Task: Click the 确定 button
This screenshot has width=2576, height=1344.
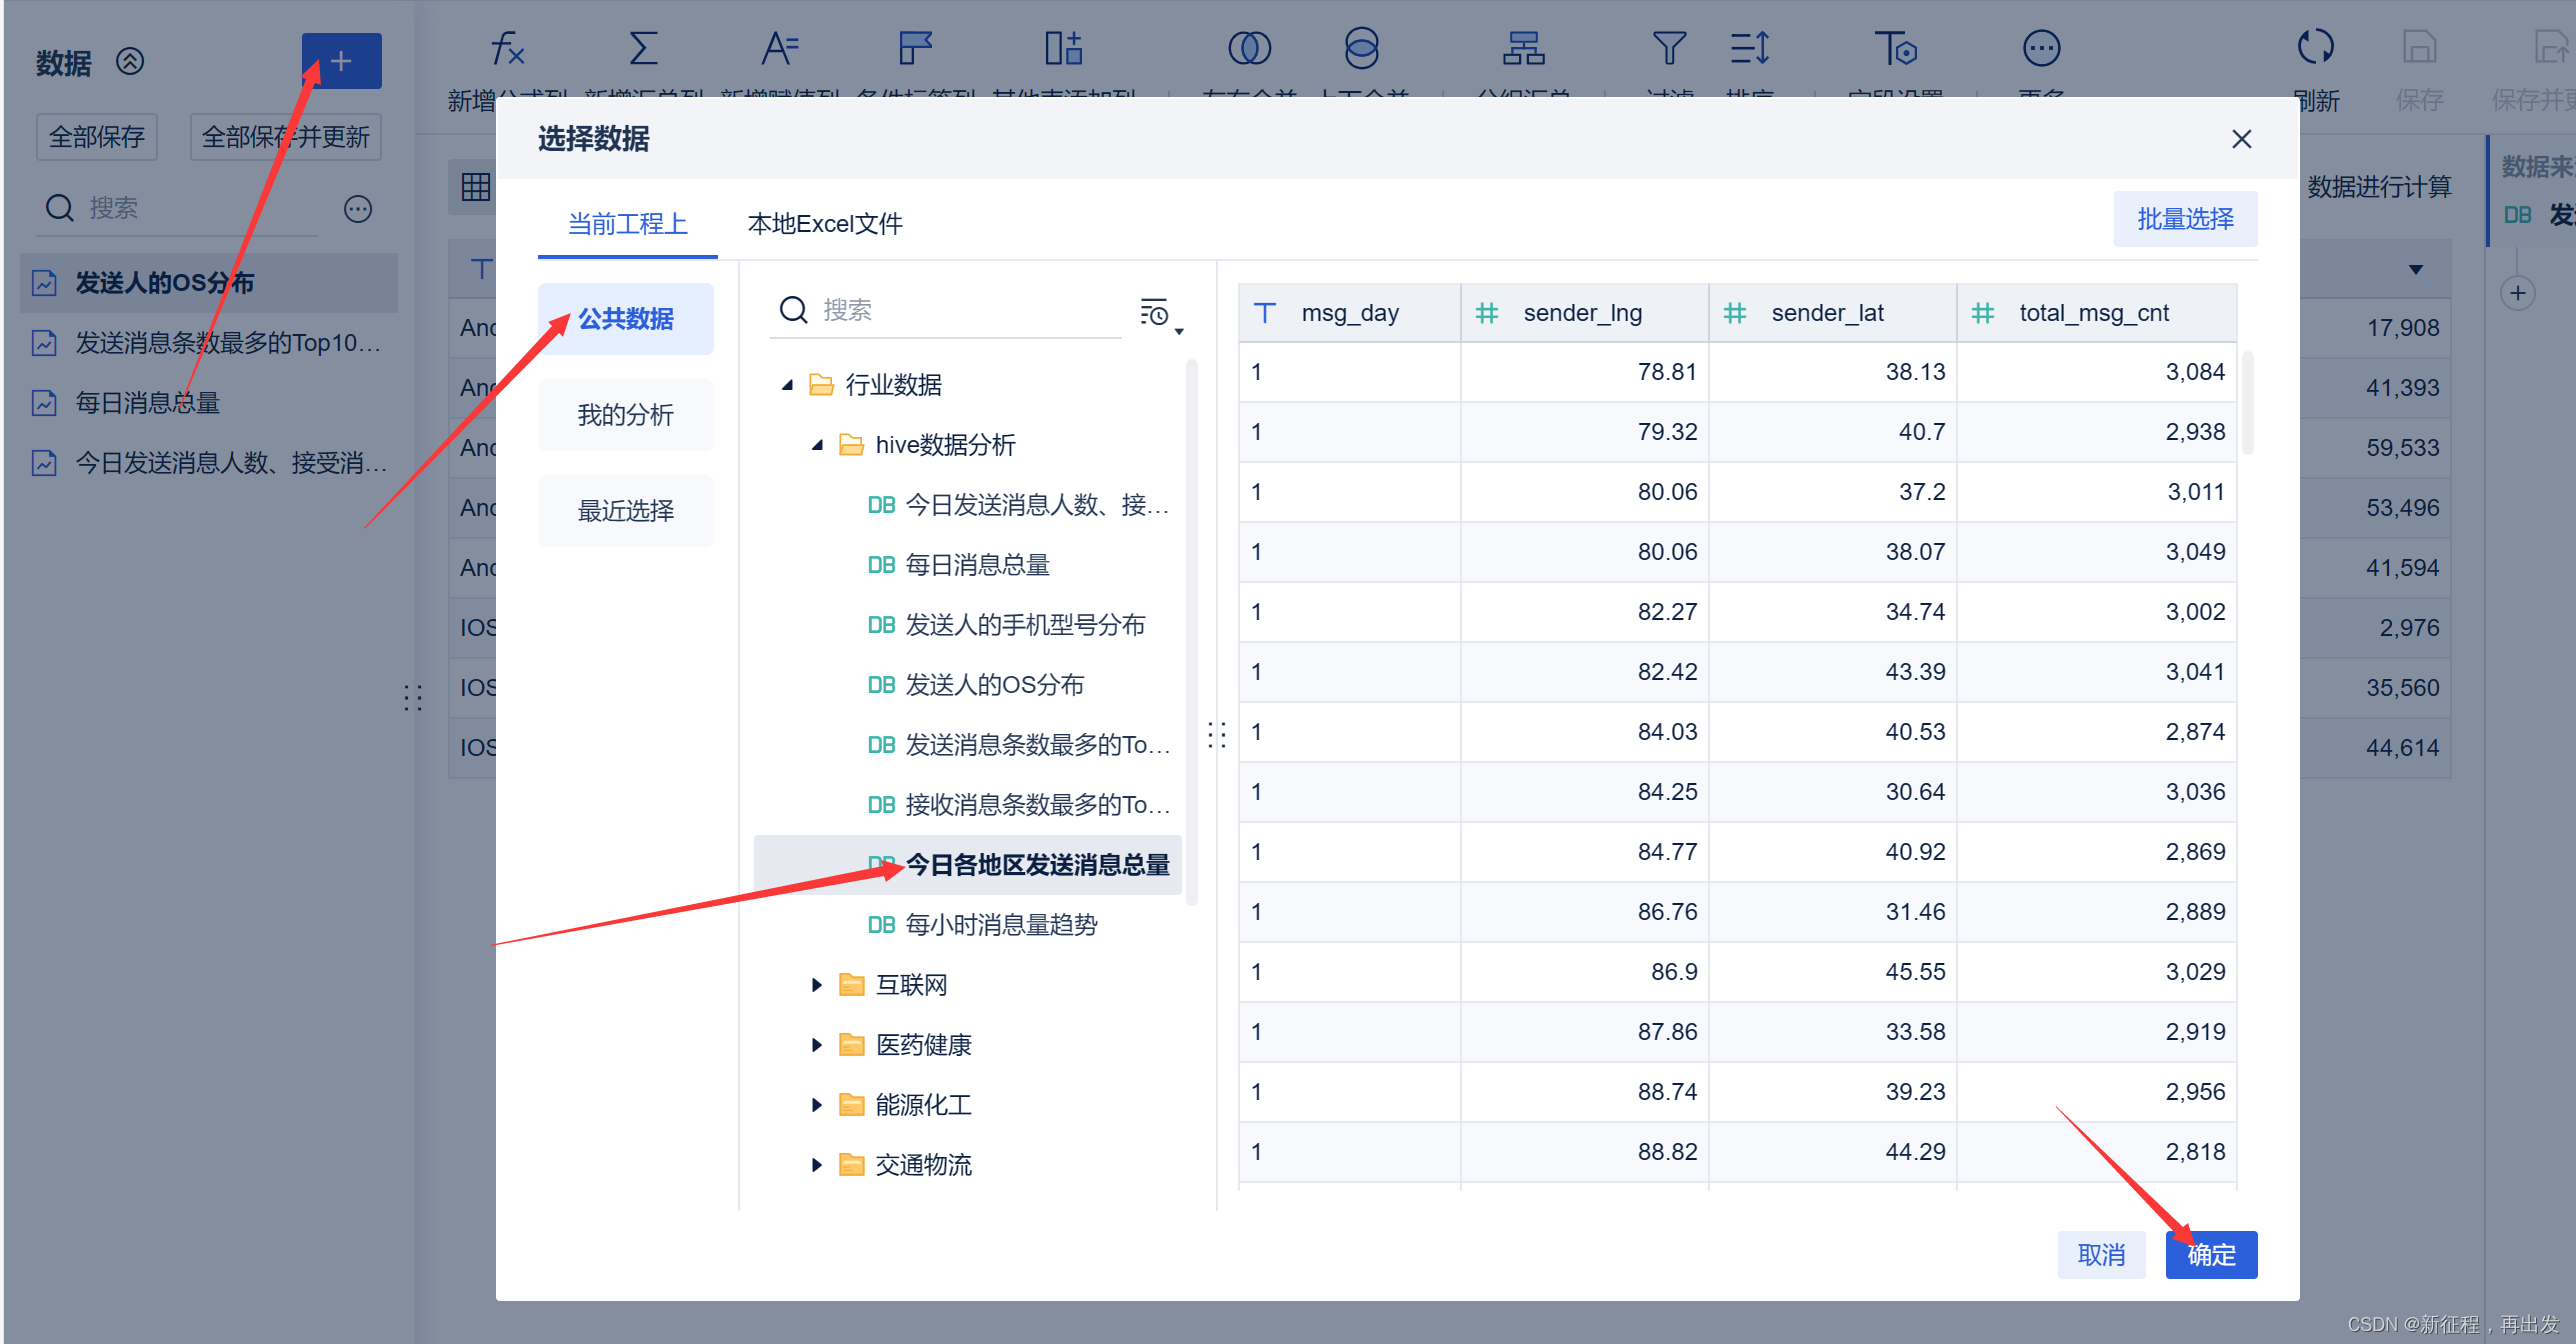Action: (x=2211, y=1255)
